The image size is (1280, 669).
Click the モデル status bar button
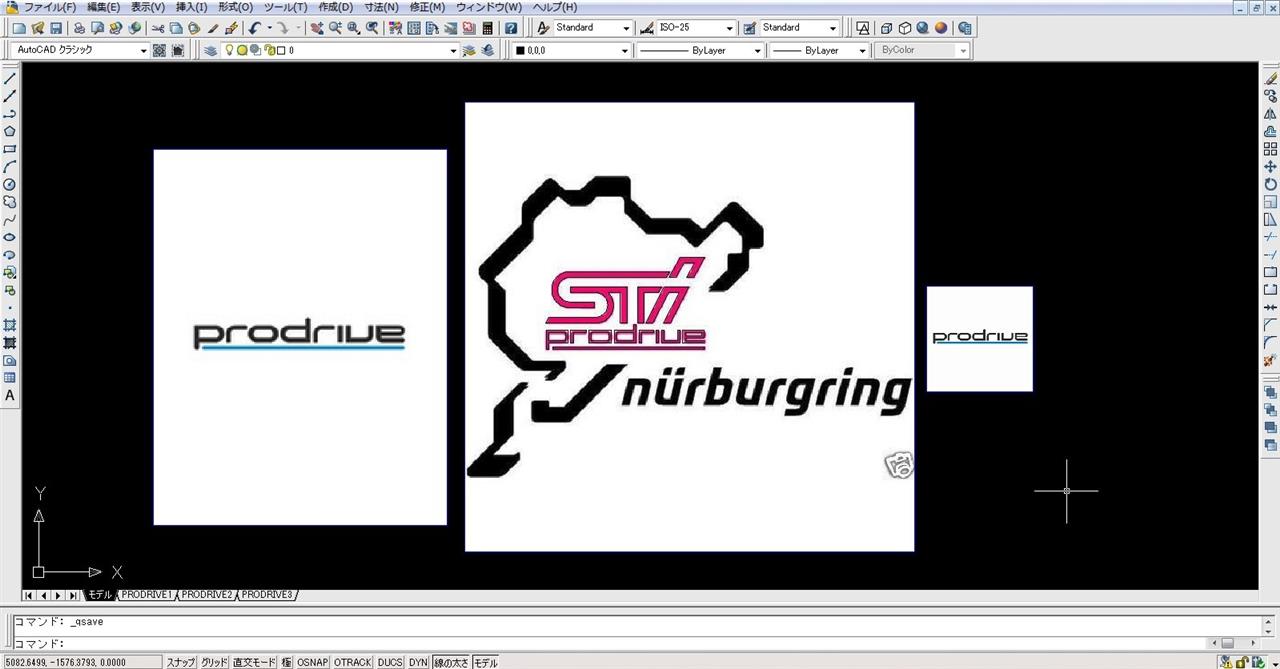(485, 662)
